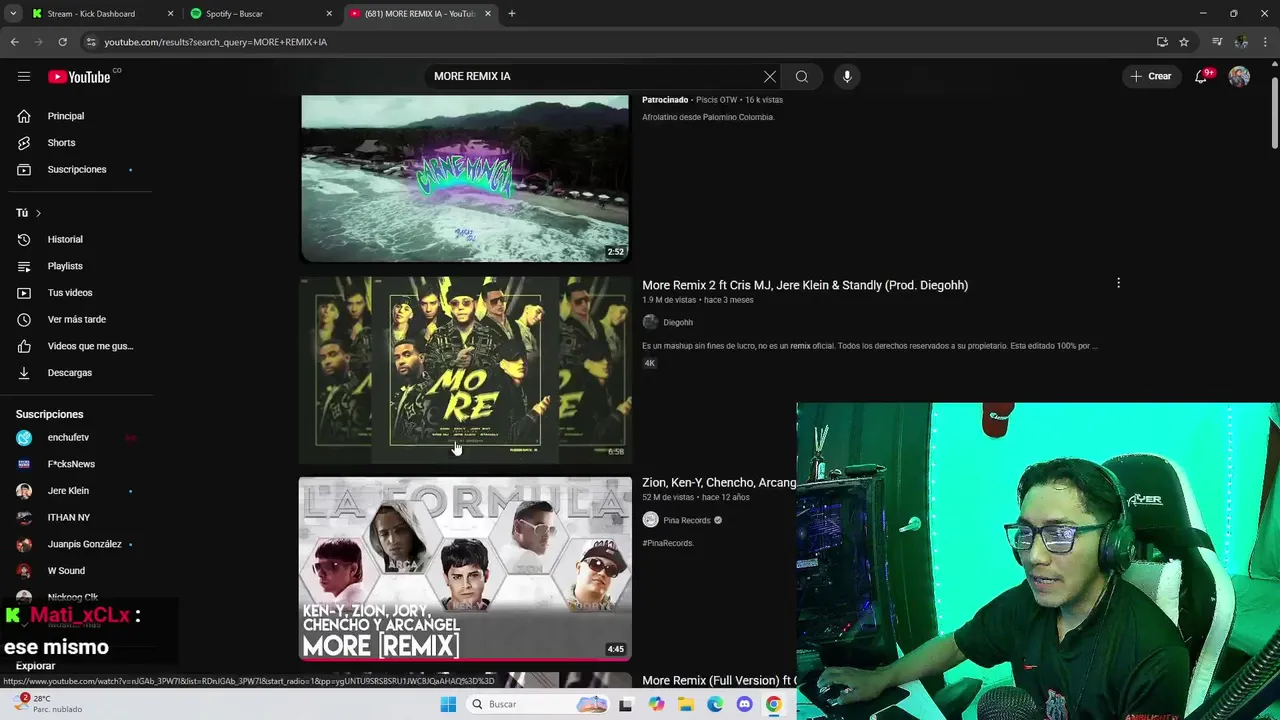1280x720 pixels.
Task: Clear the search box with the X
Action: pyautogui.click(x=769, y=76)
